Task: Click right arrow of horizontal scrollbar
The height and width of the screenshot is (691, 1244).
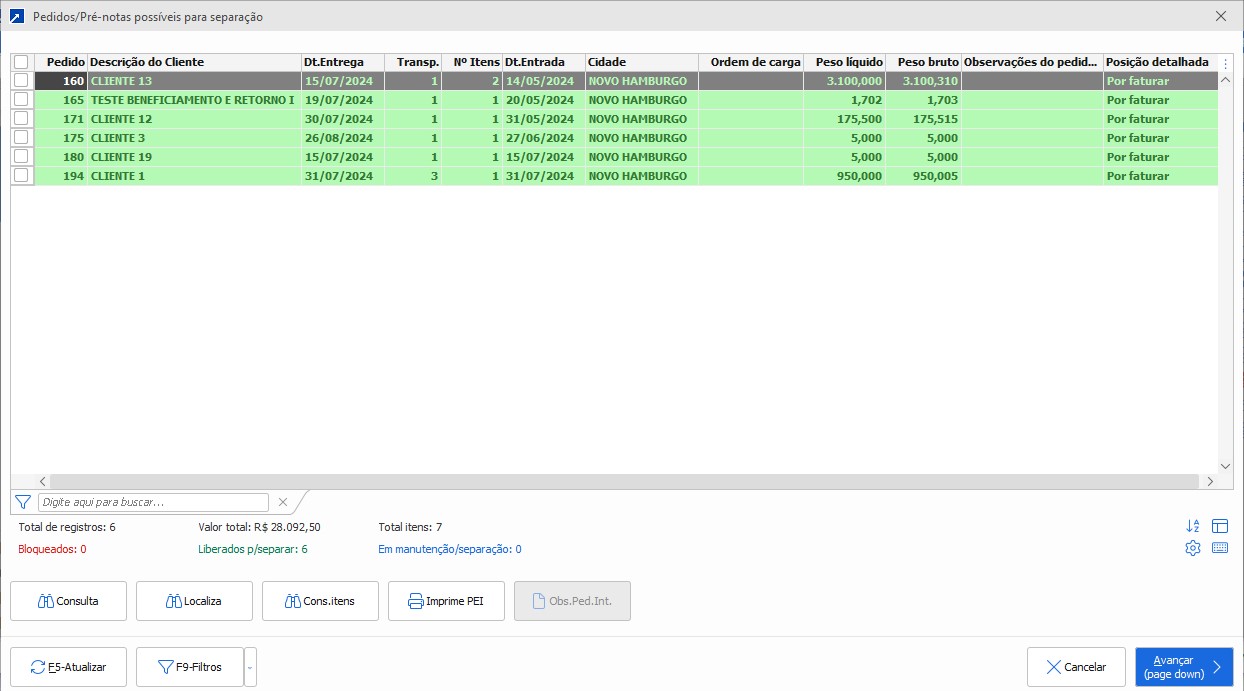Action: click(1209, 481)
